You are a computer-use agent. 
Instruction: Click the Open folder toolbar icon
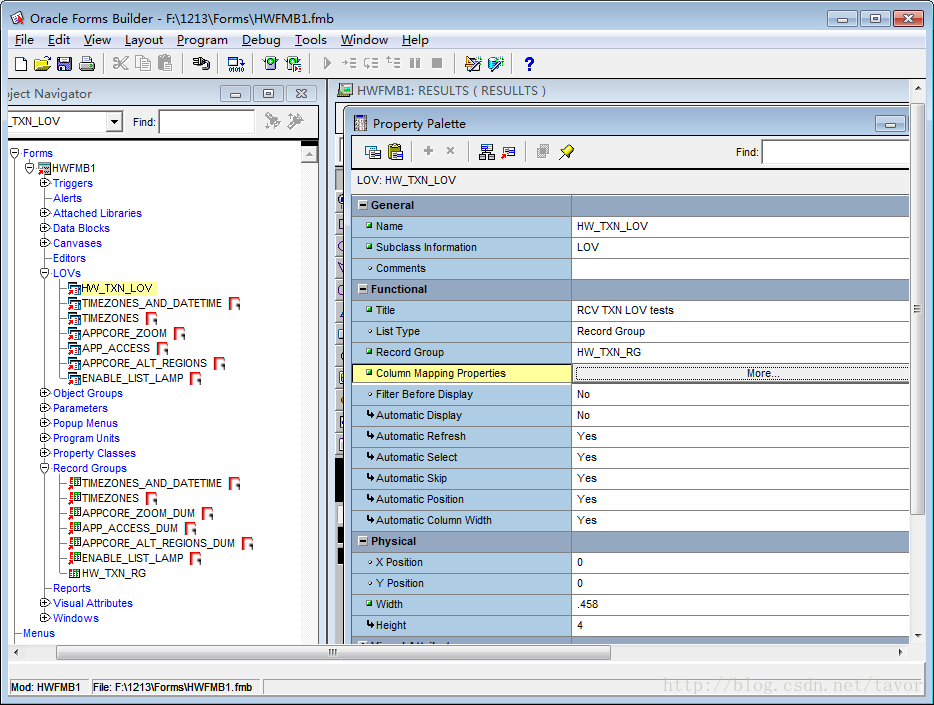click(42, 64)
